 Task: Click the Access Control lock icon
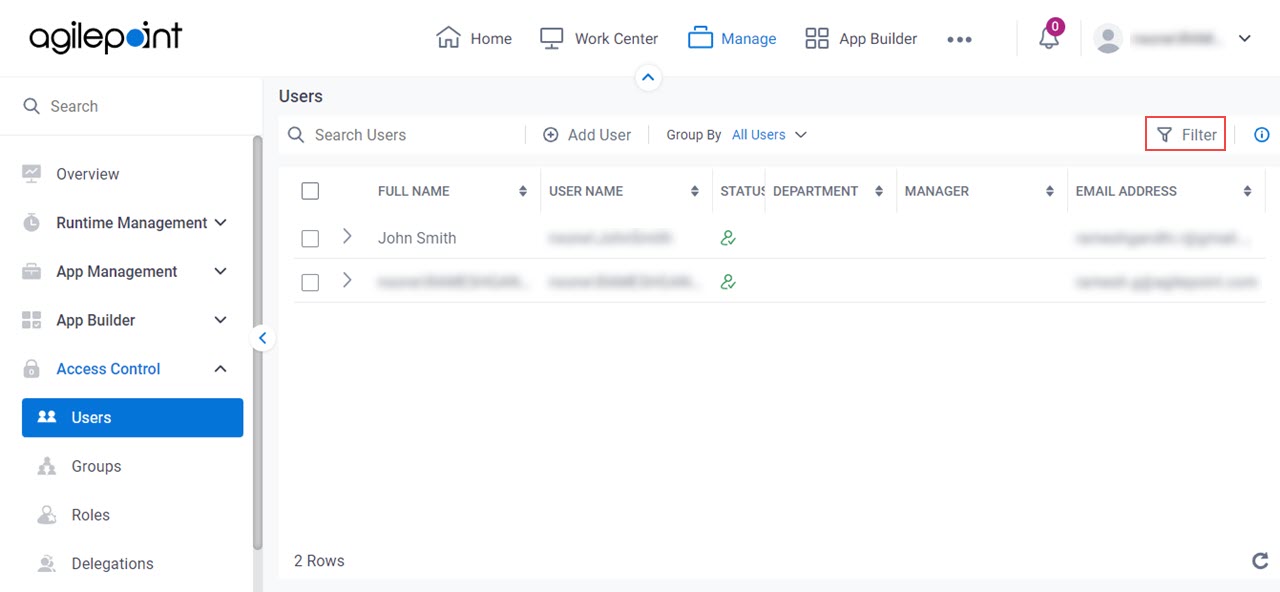(x=32, y=369)
